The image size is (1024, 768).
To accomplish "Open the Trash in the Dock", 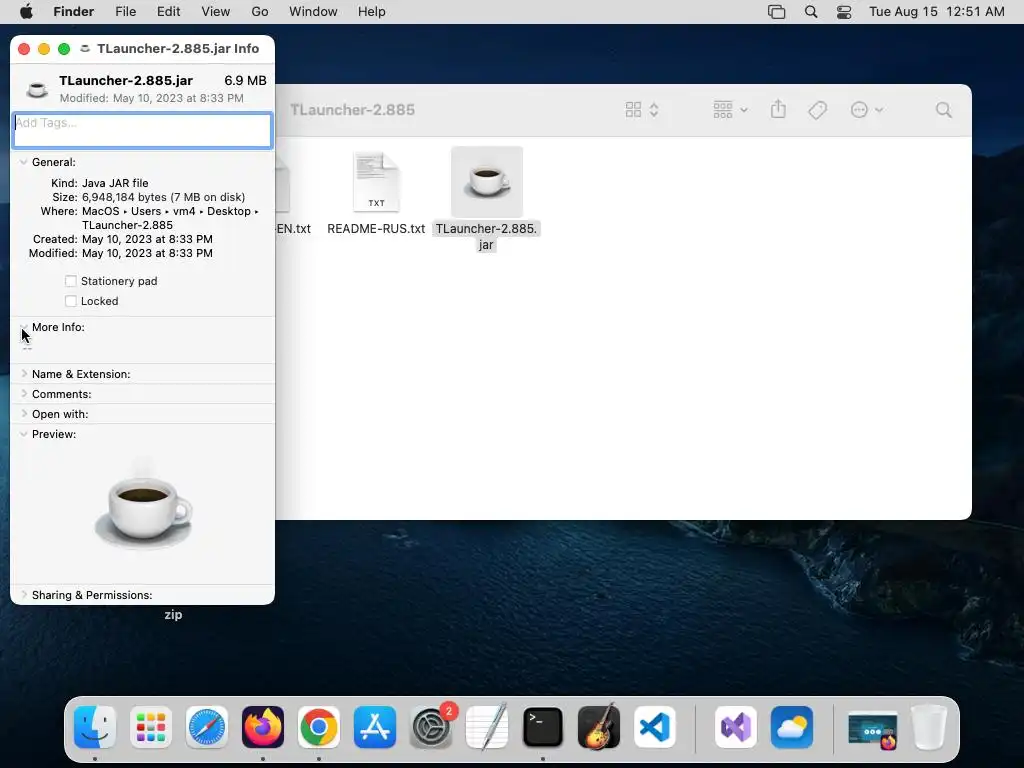I will click(x=929, y=727).
